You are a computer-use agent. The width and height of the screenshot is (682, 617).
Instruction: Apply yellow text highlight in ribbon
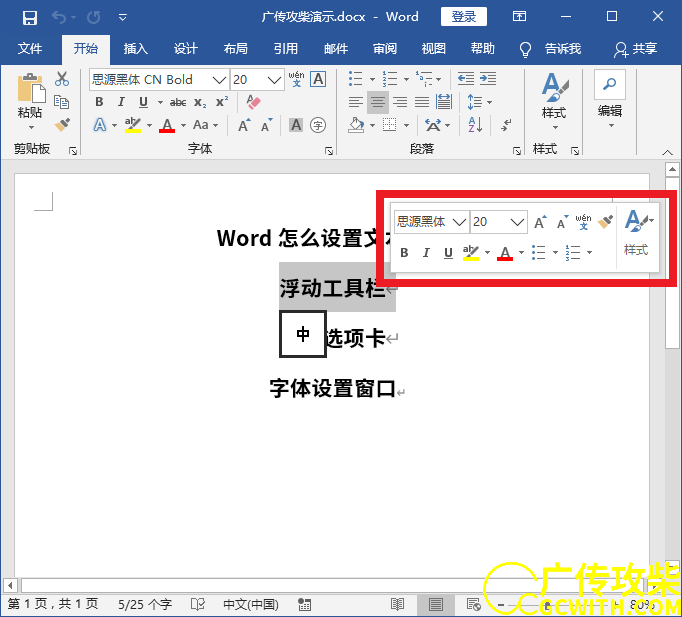coord(132,125)
